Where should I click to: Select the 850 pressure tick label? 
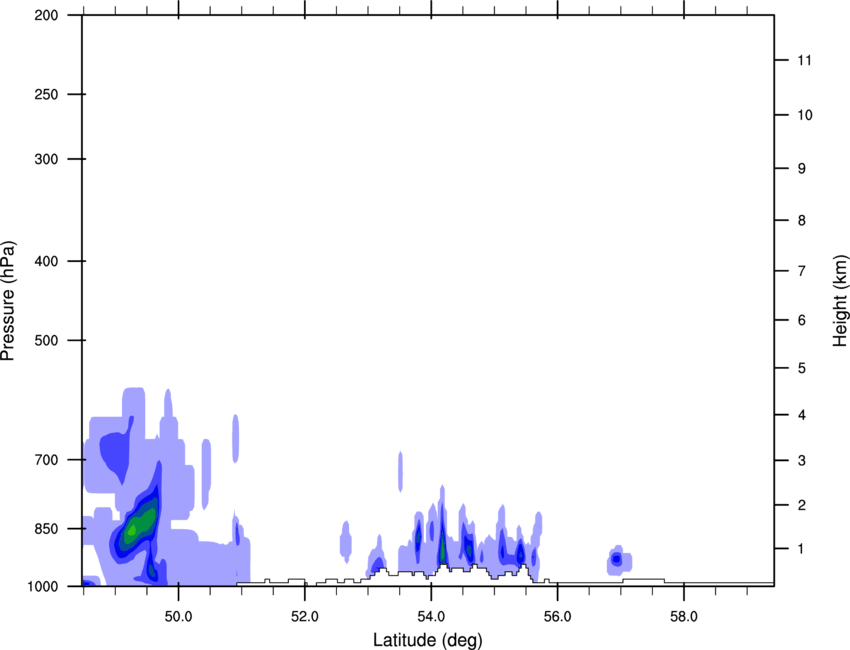(x=46, y=529)
